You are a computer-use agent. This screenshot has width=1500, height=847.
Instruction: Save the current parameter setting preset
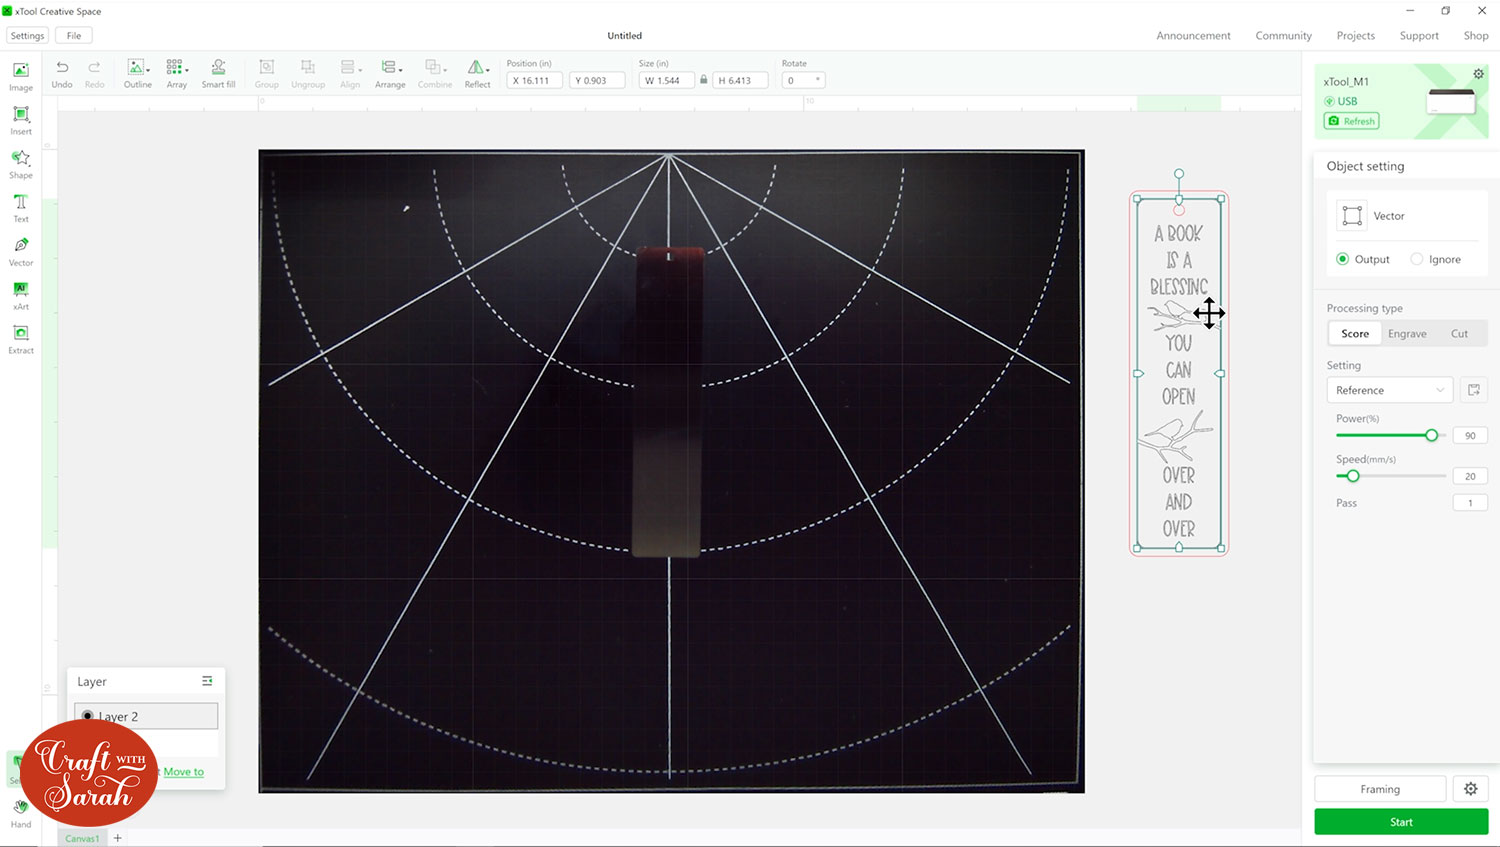1474,390
